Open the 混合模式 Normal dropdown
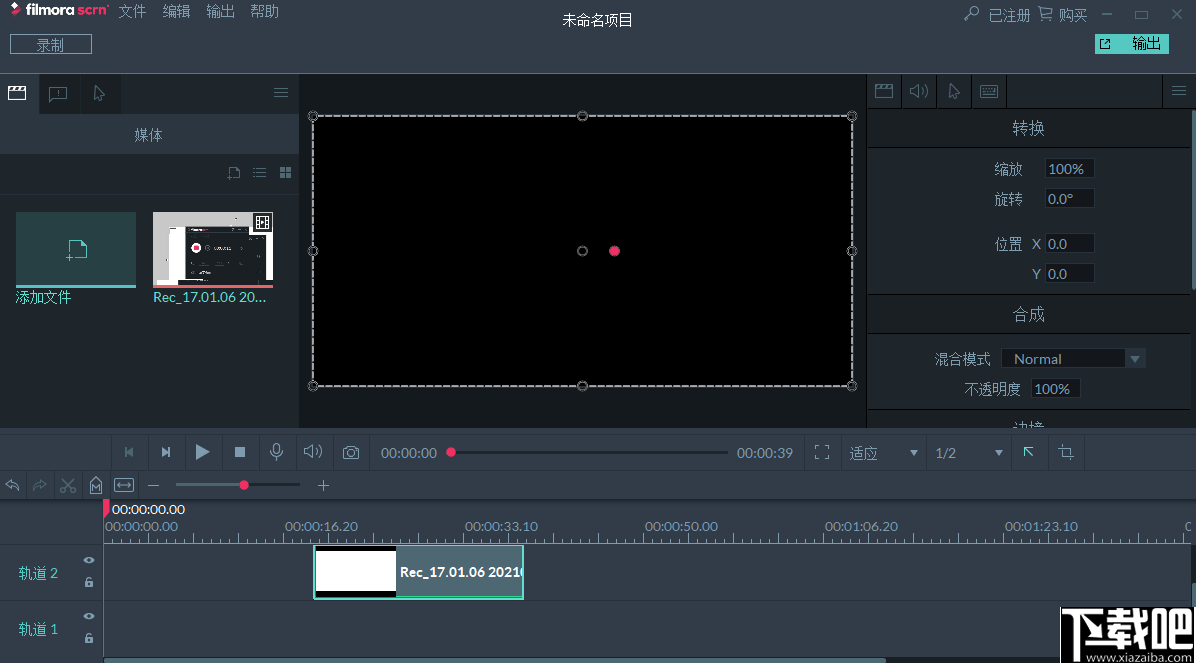 tap(1072, 358)
